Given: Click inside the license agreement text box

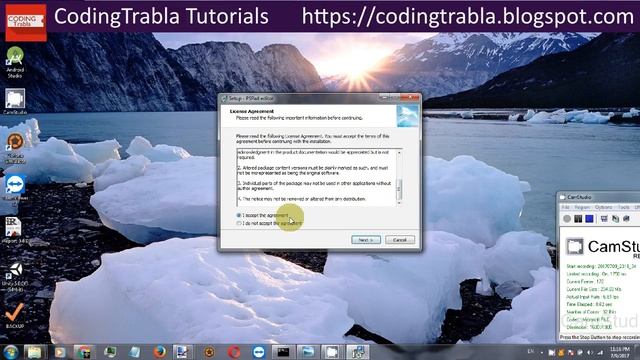Looking at the screenshot, I should 316,177.
